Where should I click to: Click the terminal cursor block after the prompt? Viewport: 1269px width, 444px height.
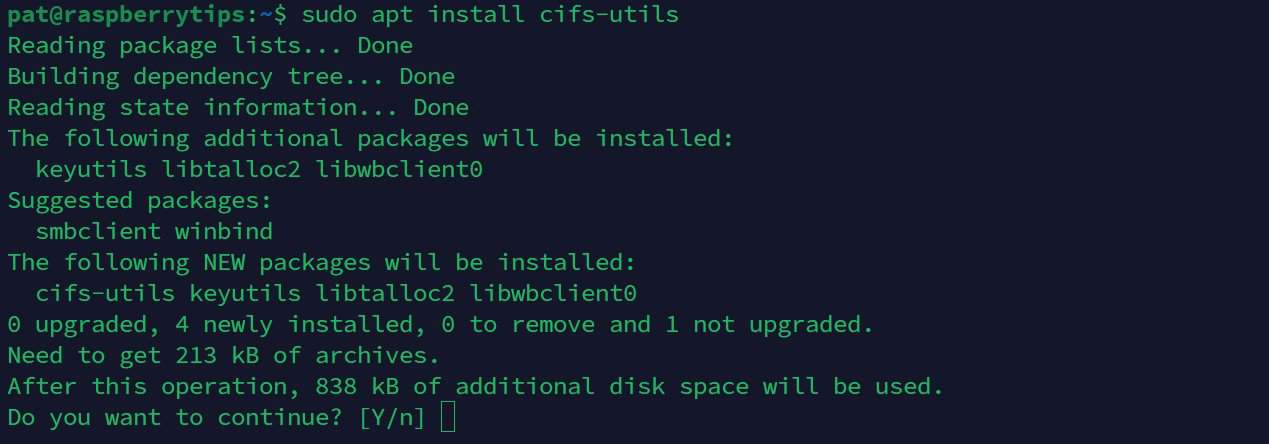(x=447, y=417)
